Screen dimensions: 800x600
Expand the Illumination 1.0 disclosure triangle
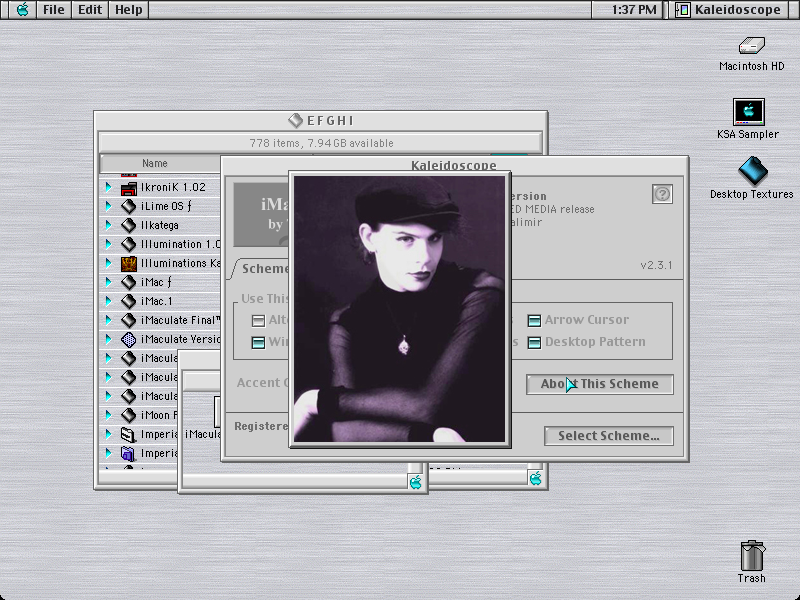tap(108, 244)
